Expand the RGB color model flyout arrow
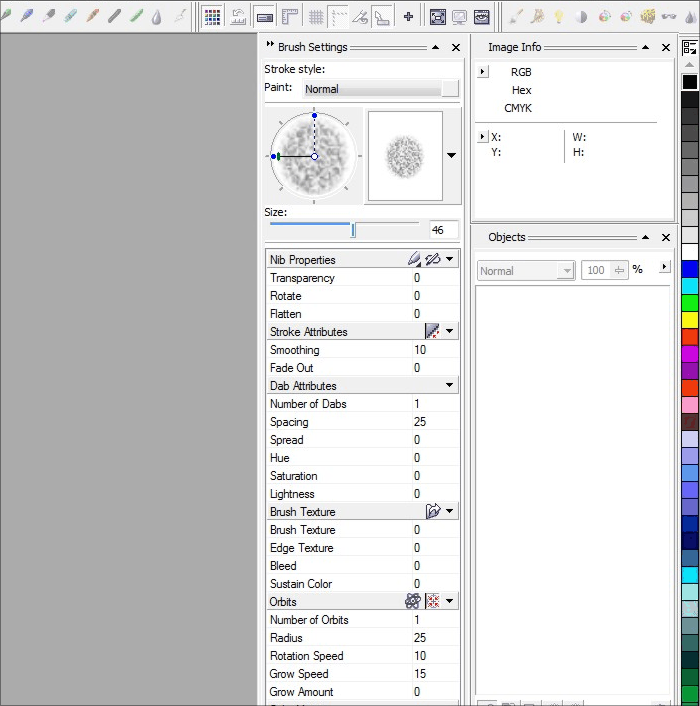The image size is (700, 706). coord(483,72)
